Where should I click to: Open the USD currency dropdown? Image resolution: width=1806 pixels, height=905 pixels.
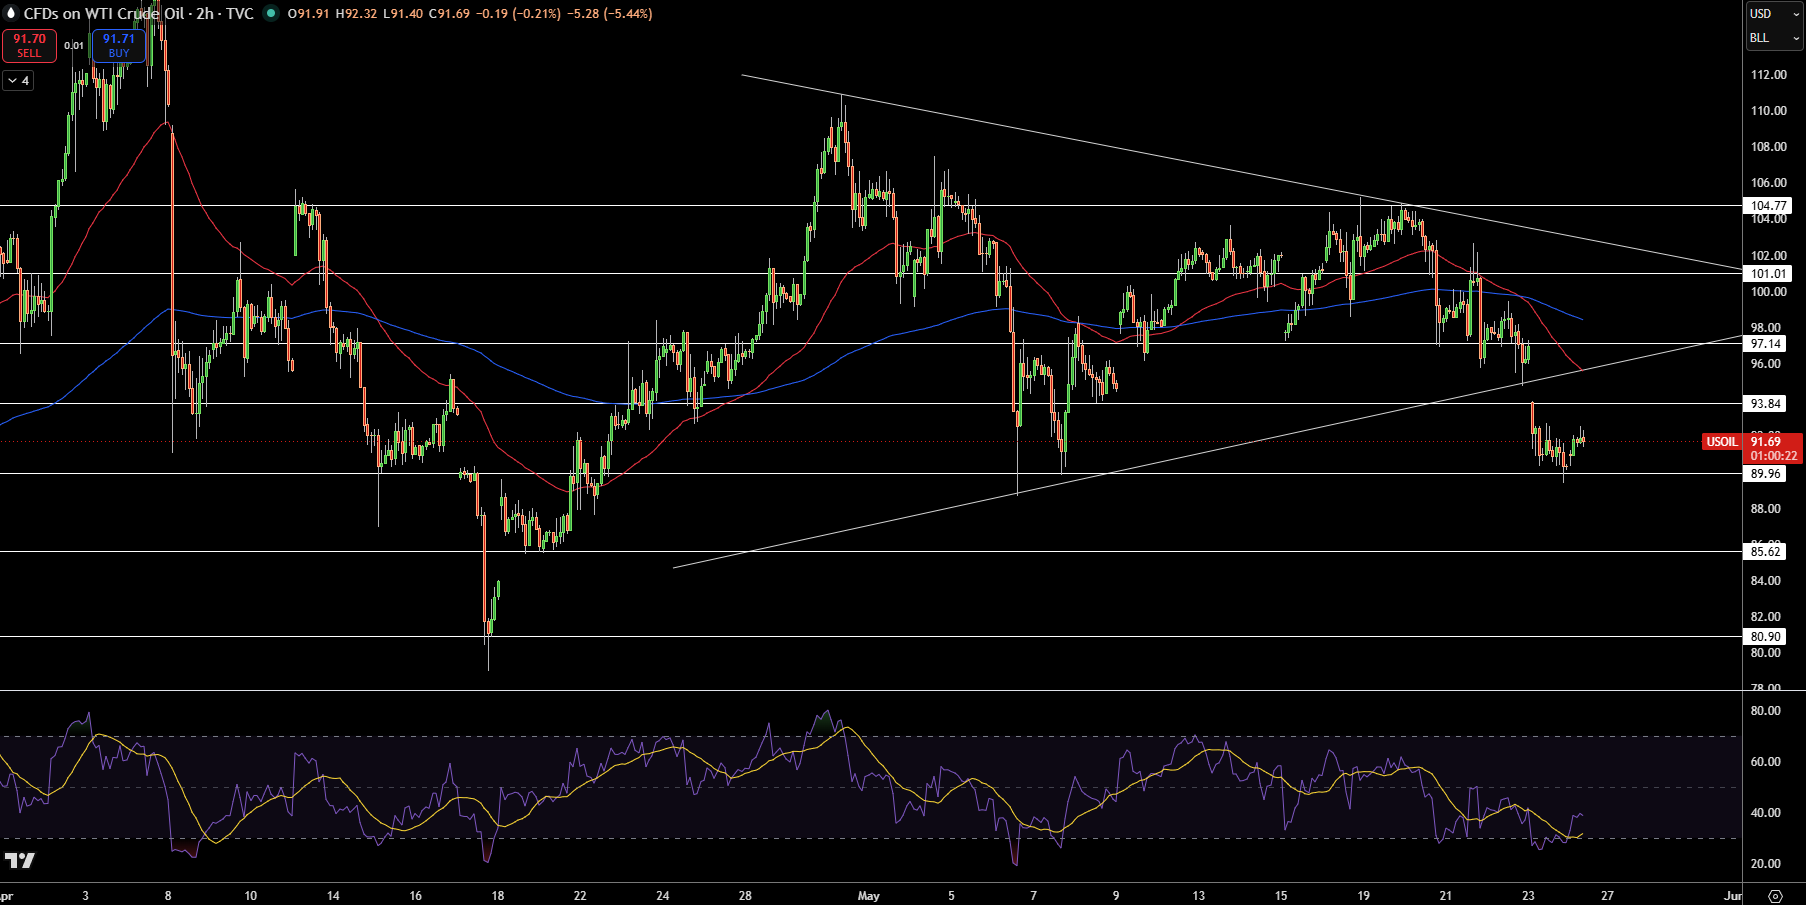[1775, 14]
